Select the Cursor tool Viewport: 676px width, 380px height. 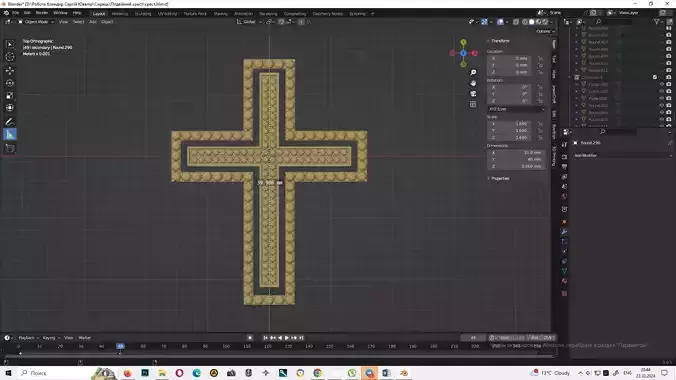pyautogui.click(x=10, y=57)
